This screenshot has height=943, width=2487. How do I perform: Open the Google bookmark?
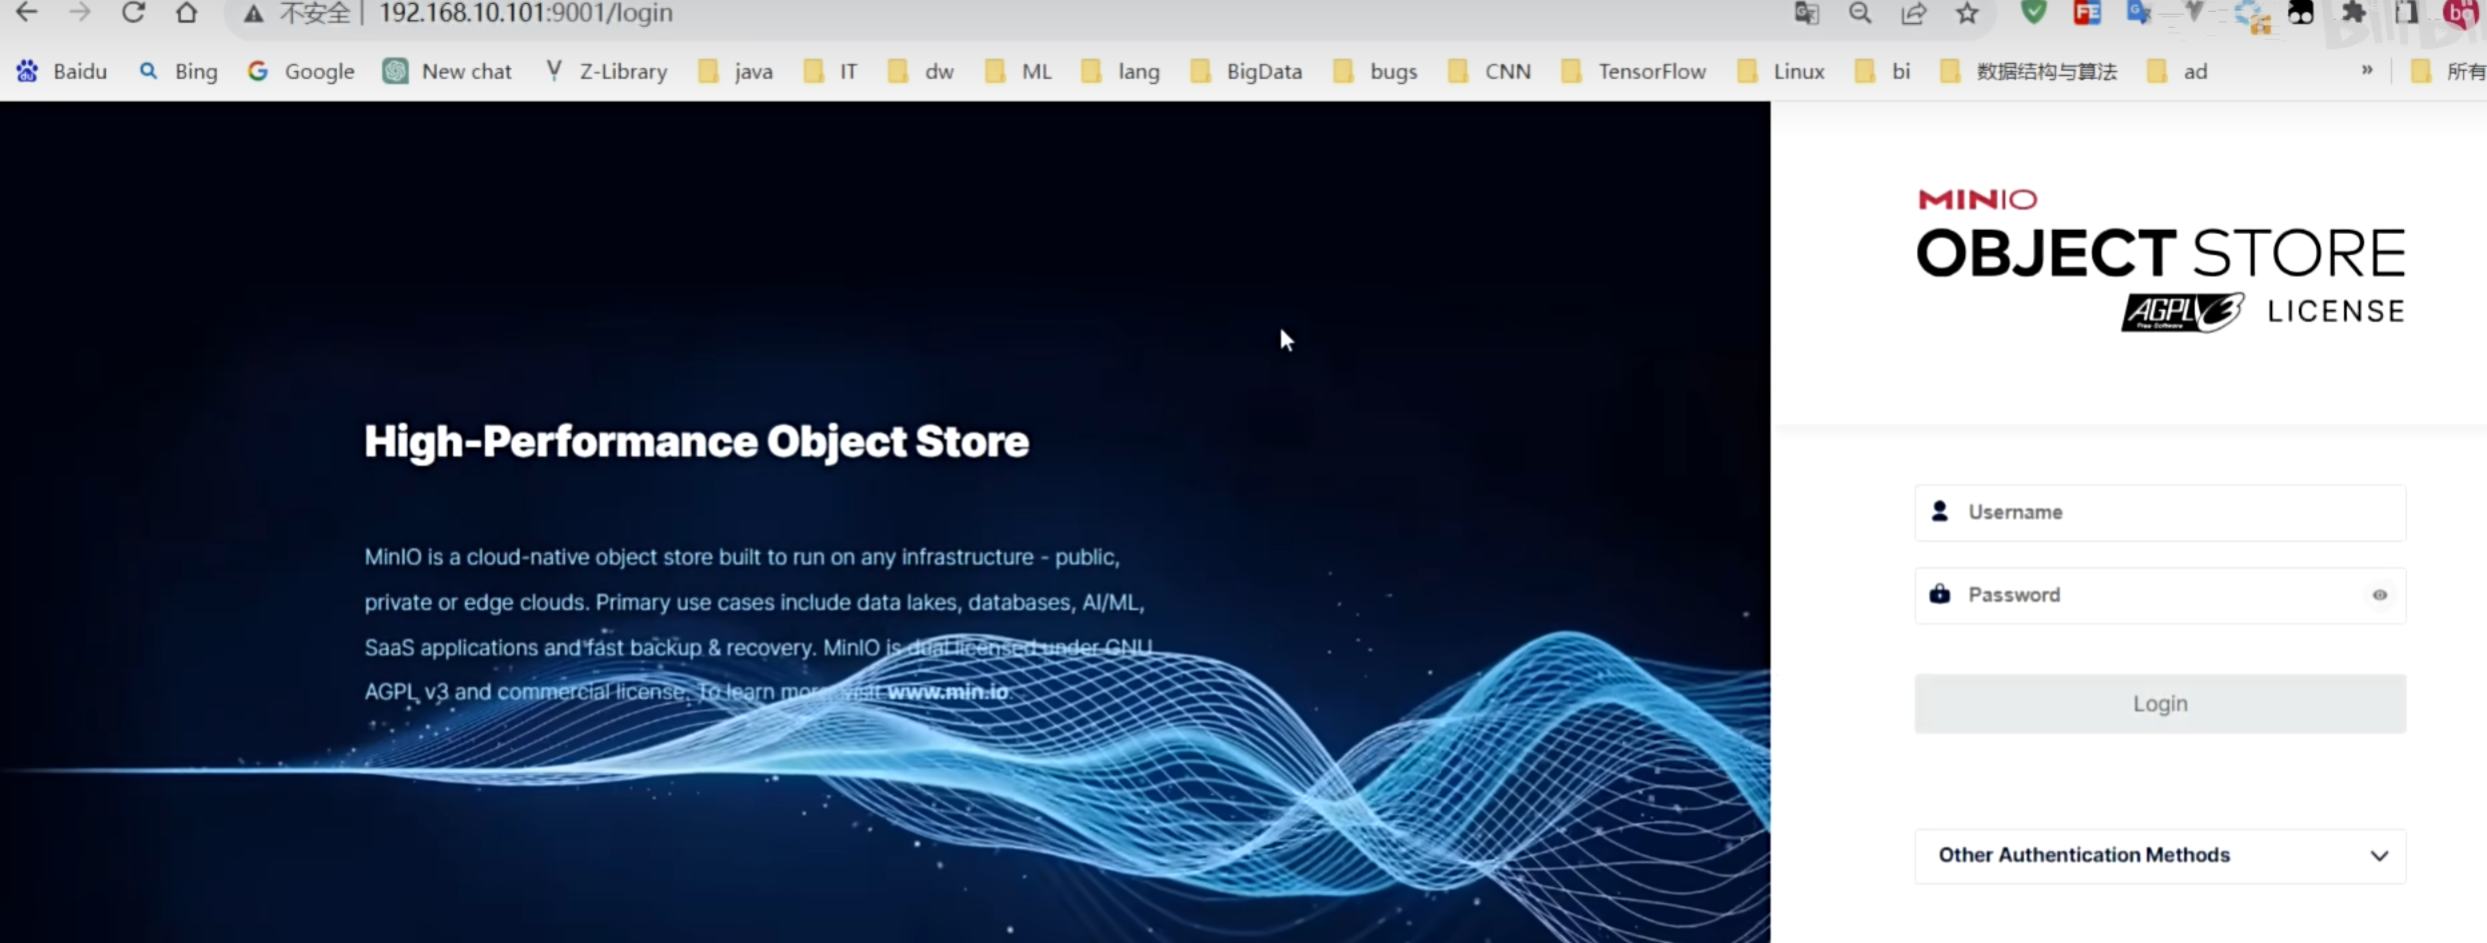pyautogui.click(x=301, y=71)
